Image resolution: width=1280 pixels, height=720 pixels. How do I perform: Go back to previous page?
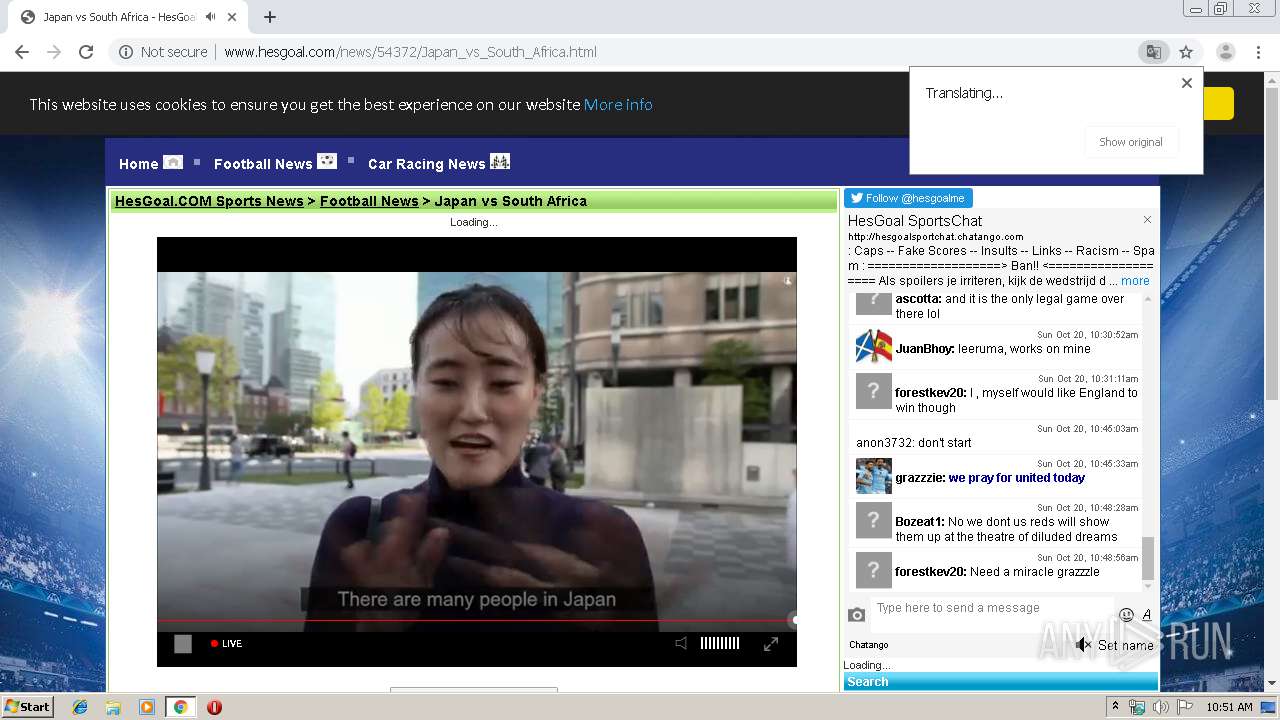pyautogui.click(x=22, y=52)
